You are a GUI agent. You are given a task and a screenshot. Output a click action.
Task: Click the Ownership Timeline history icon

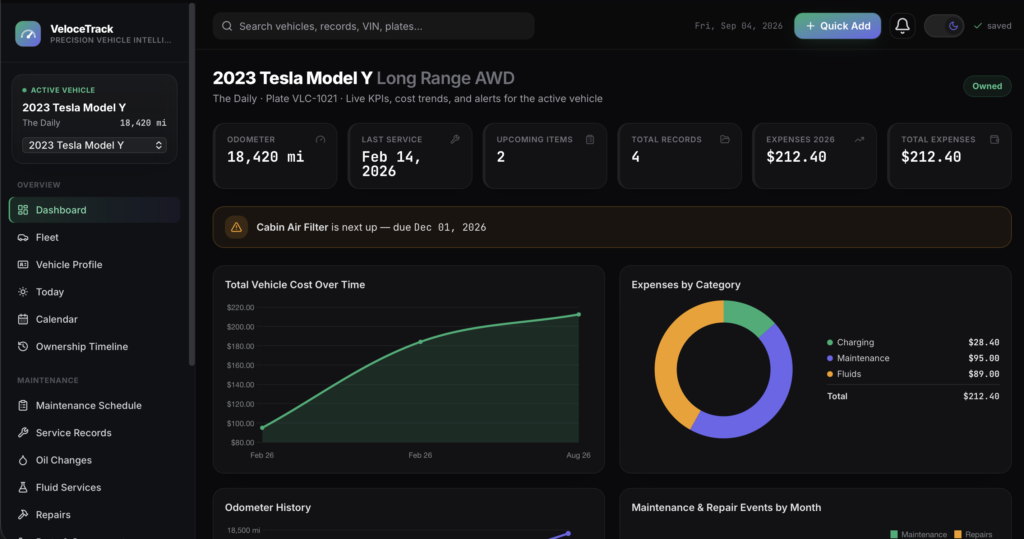point(23,346)
